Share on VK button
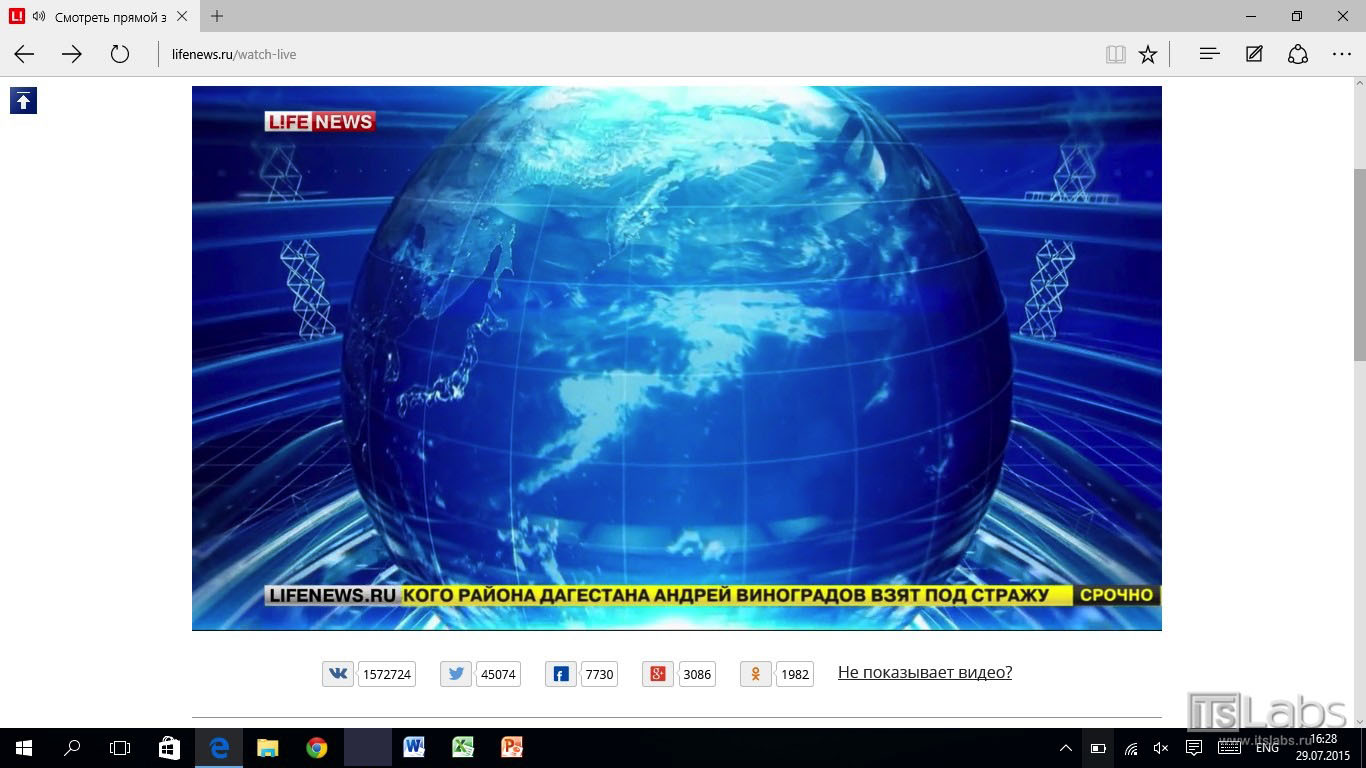Viewport: 1366px width, 768px height. [338, 674]
